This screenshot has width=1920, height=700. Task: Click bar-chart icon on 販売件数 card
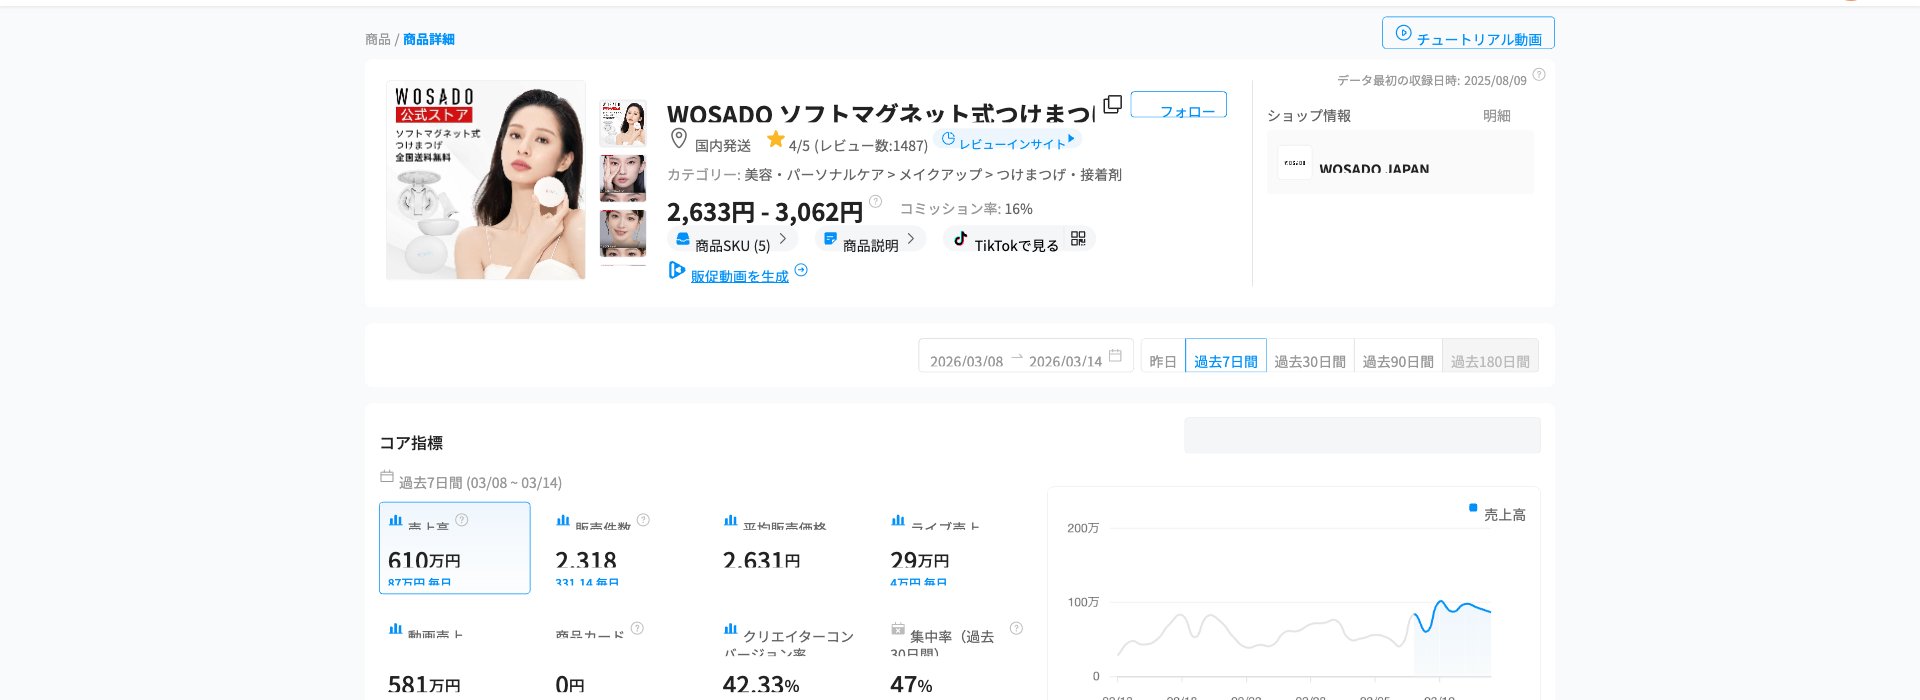tap(563, 520)
